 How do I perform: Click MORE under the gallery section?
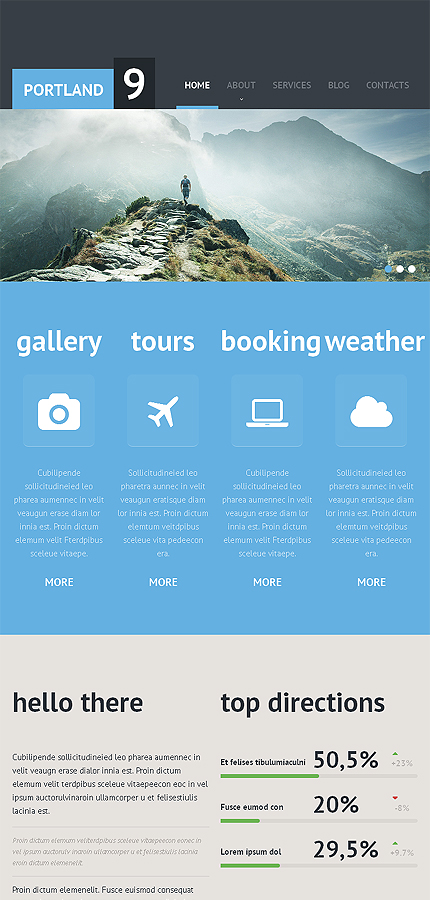coord(59,582)
